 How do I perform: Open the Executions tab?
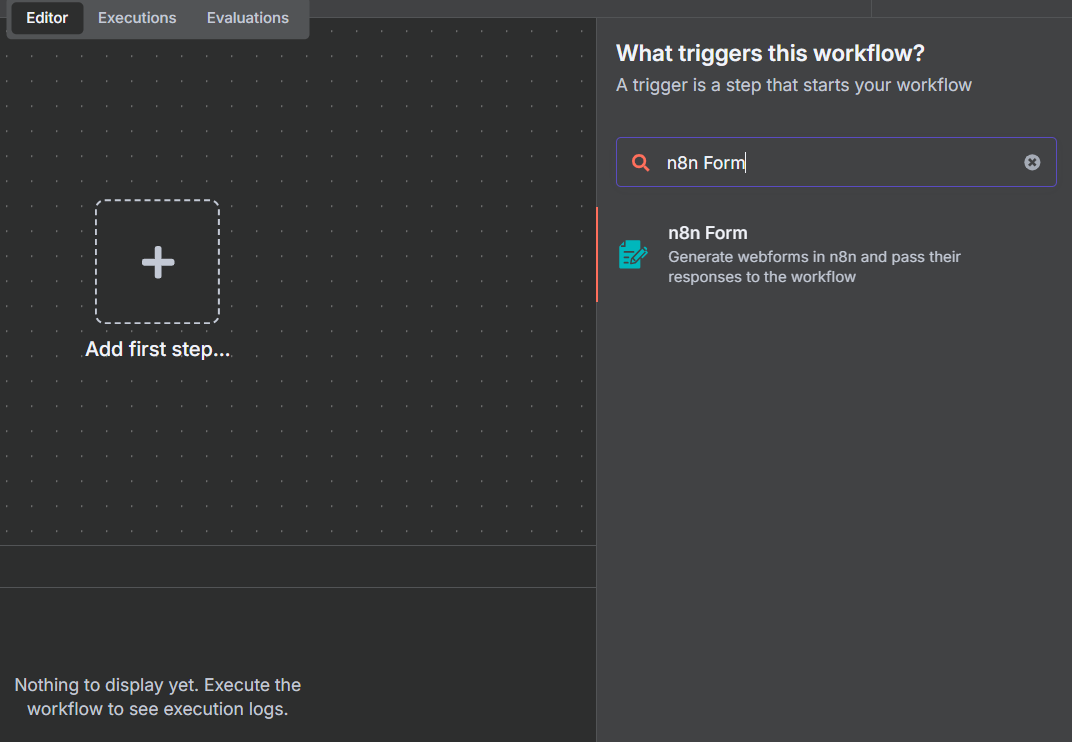(137, 18)
